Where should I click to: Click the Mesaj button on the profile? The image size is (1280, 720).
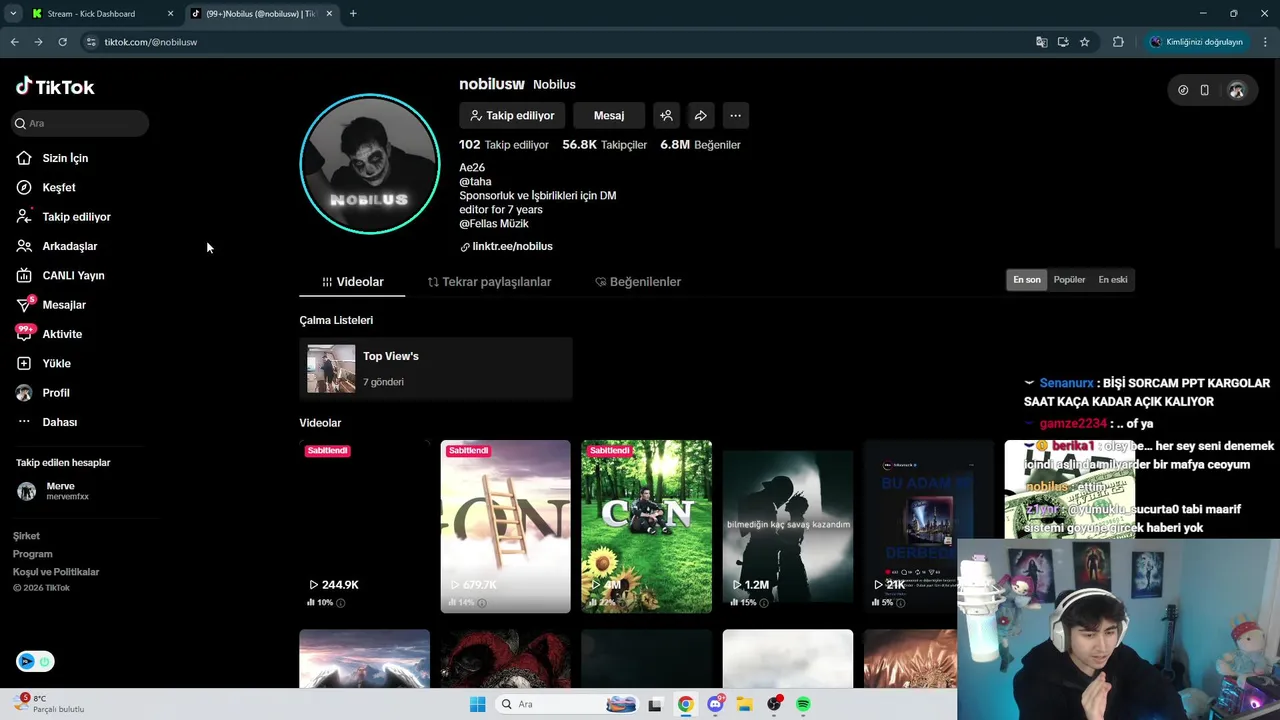point(609,116)
